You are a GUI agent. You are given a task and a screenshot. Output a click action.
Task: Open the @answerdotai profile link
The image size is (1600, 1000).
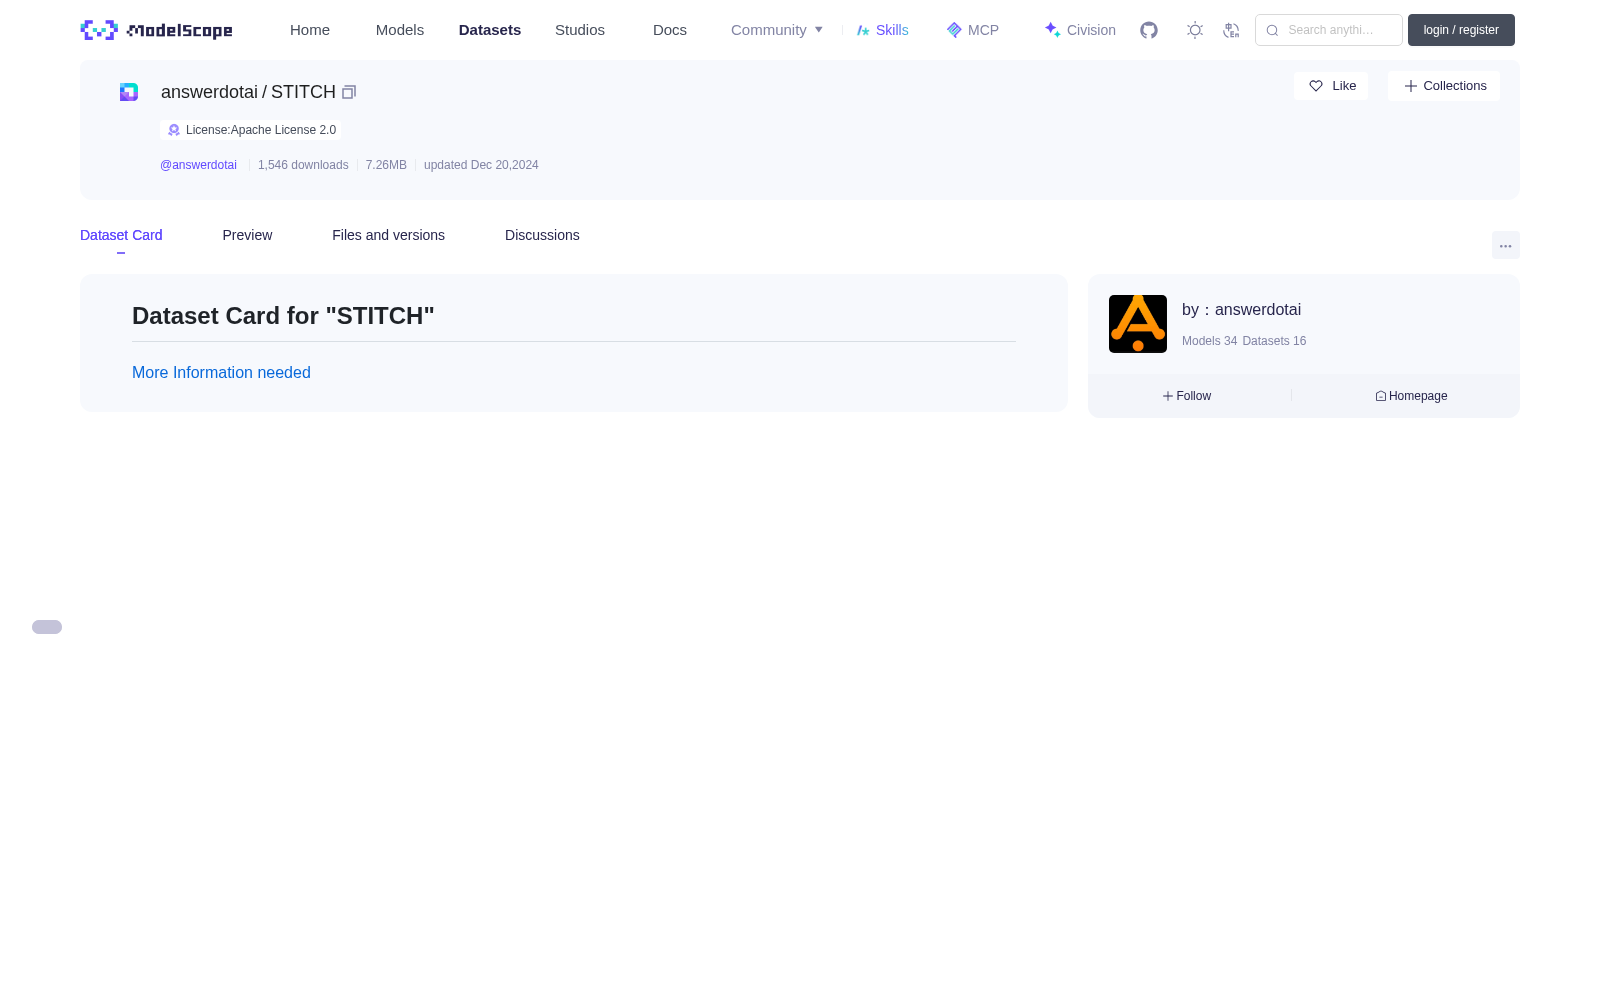[x=198, y=165]
